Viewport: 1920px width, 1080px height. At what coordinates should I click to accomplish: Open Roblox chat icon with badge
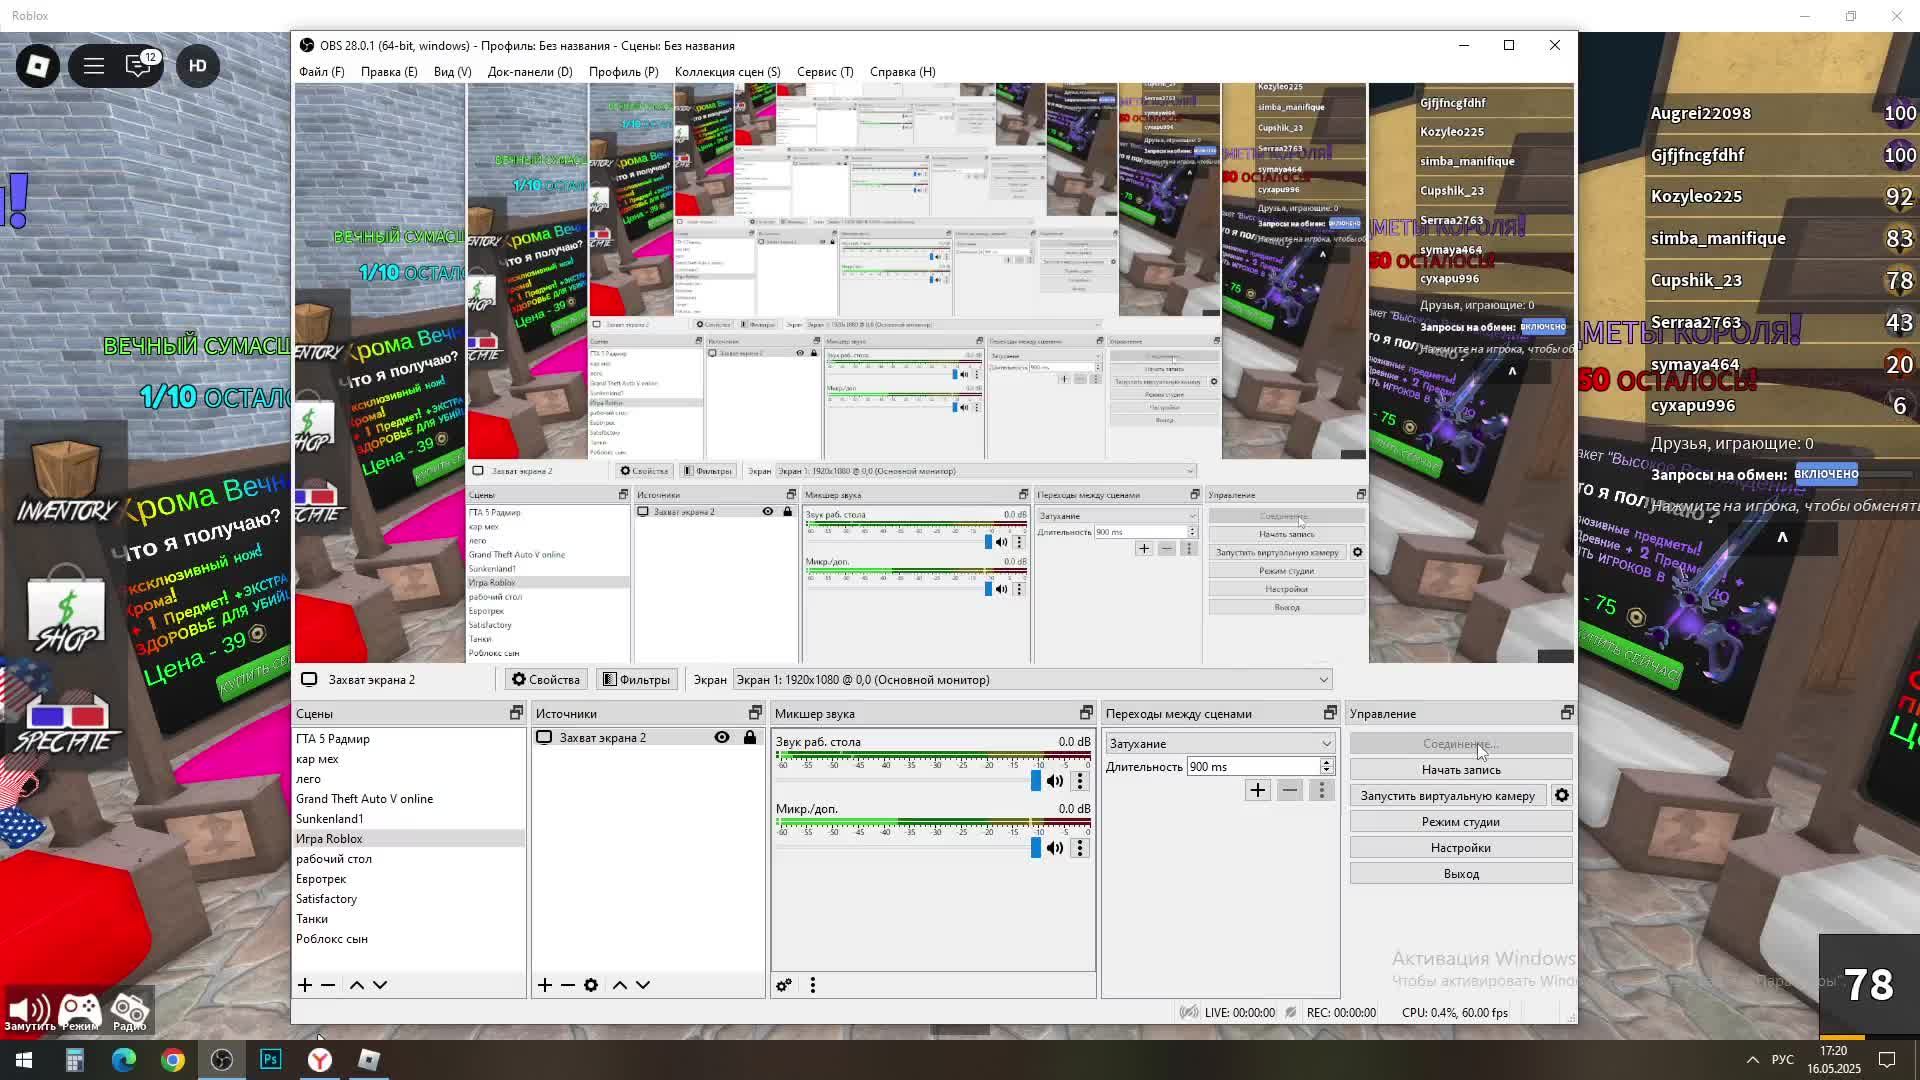tap(139, 66)
